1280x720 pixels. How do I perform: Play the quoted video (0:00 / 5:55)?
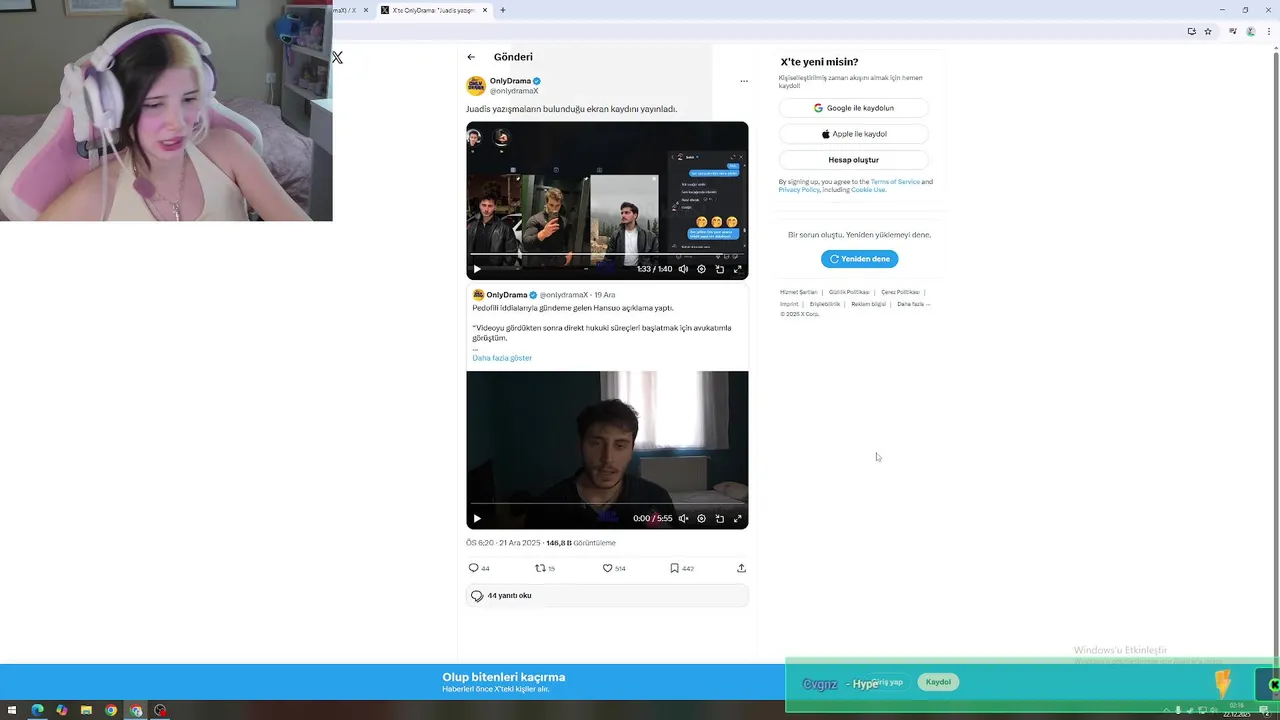click(x=477, y=518)
